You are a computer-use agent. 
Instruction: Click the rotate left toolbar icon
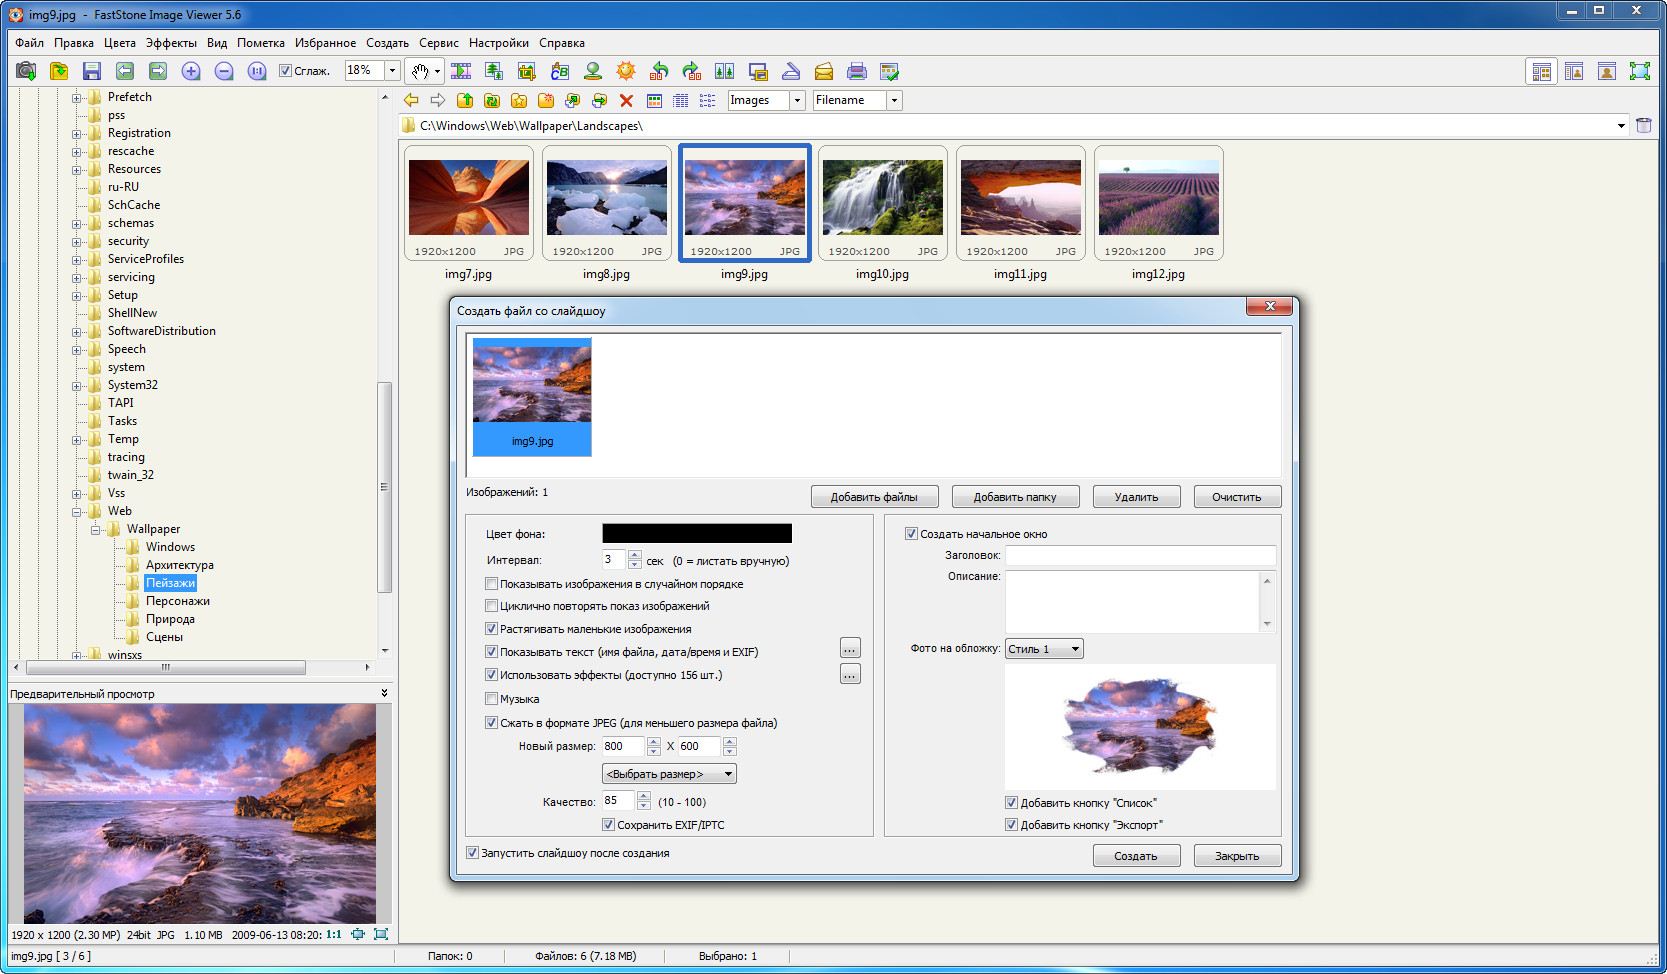(x=659, y=71)
